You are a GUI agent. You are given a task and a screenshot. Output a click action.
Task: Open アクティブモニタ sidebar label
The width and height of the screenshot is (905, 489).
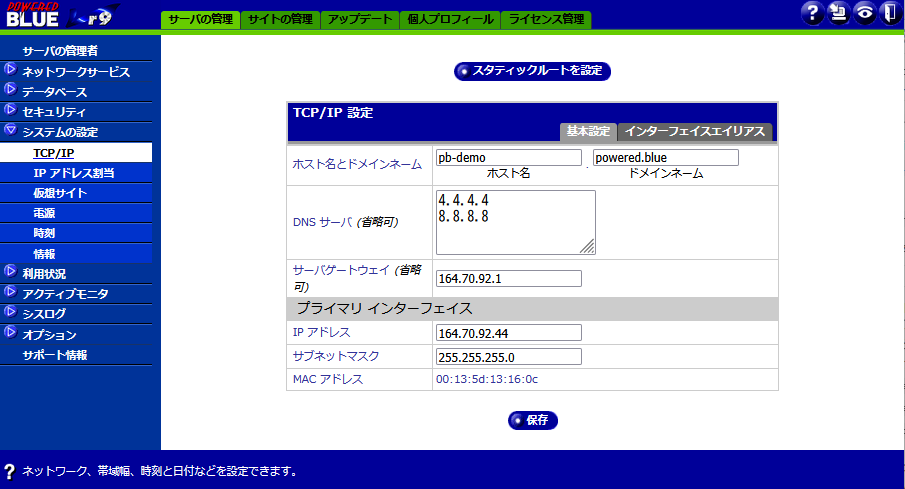click(65, 294)
